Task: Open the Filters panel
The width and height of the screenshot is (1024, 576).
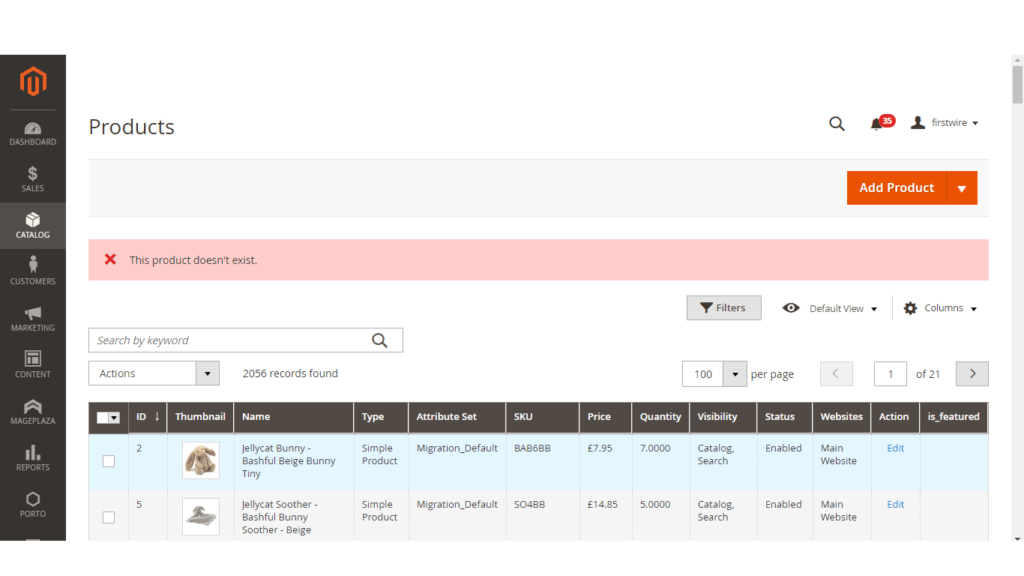Action: pos(724,308)
